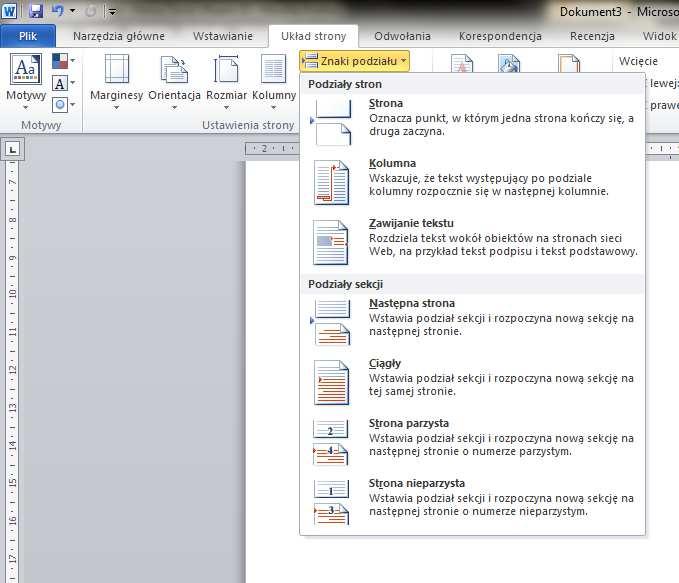This screenshot has width=679, height=583.
Task: Insert Strona nieparzysta section break
Action: click(x=472, y=500)
